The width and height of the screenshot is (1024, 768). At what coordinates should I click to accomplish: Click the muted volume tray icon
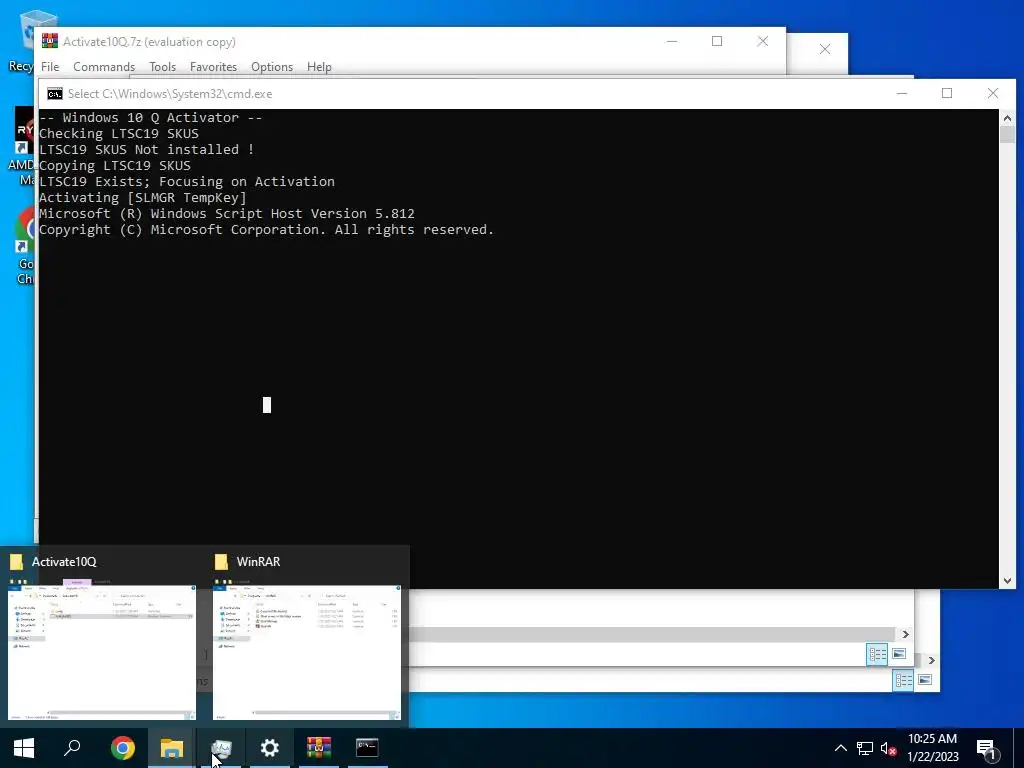(x=888, y=748)
